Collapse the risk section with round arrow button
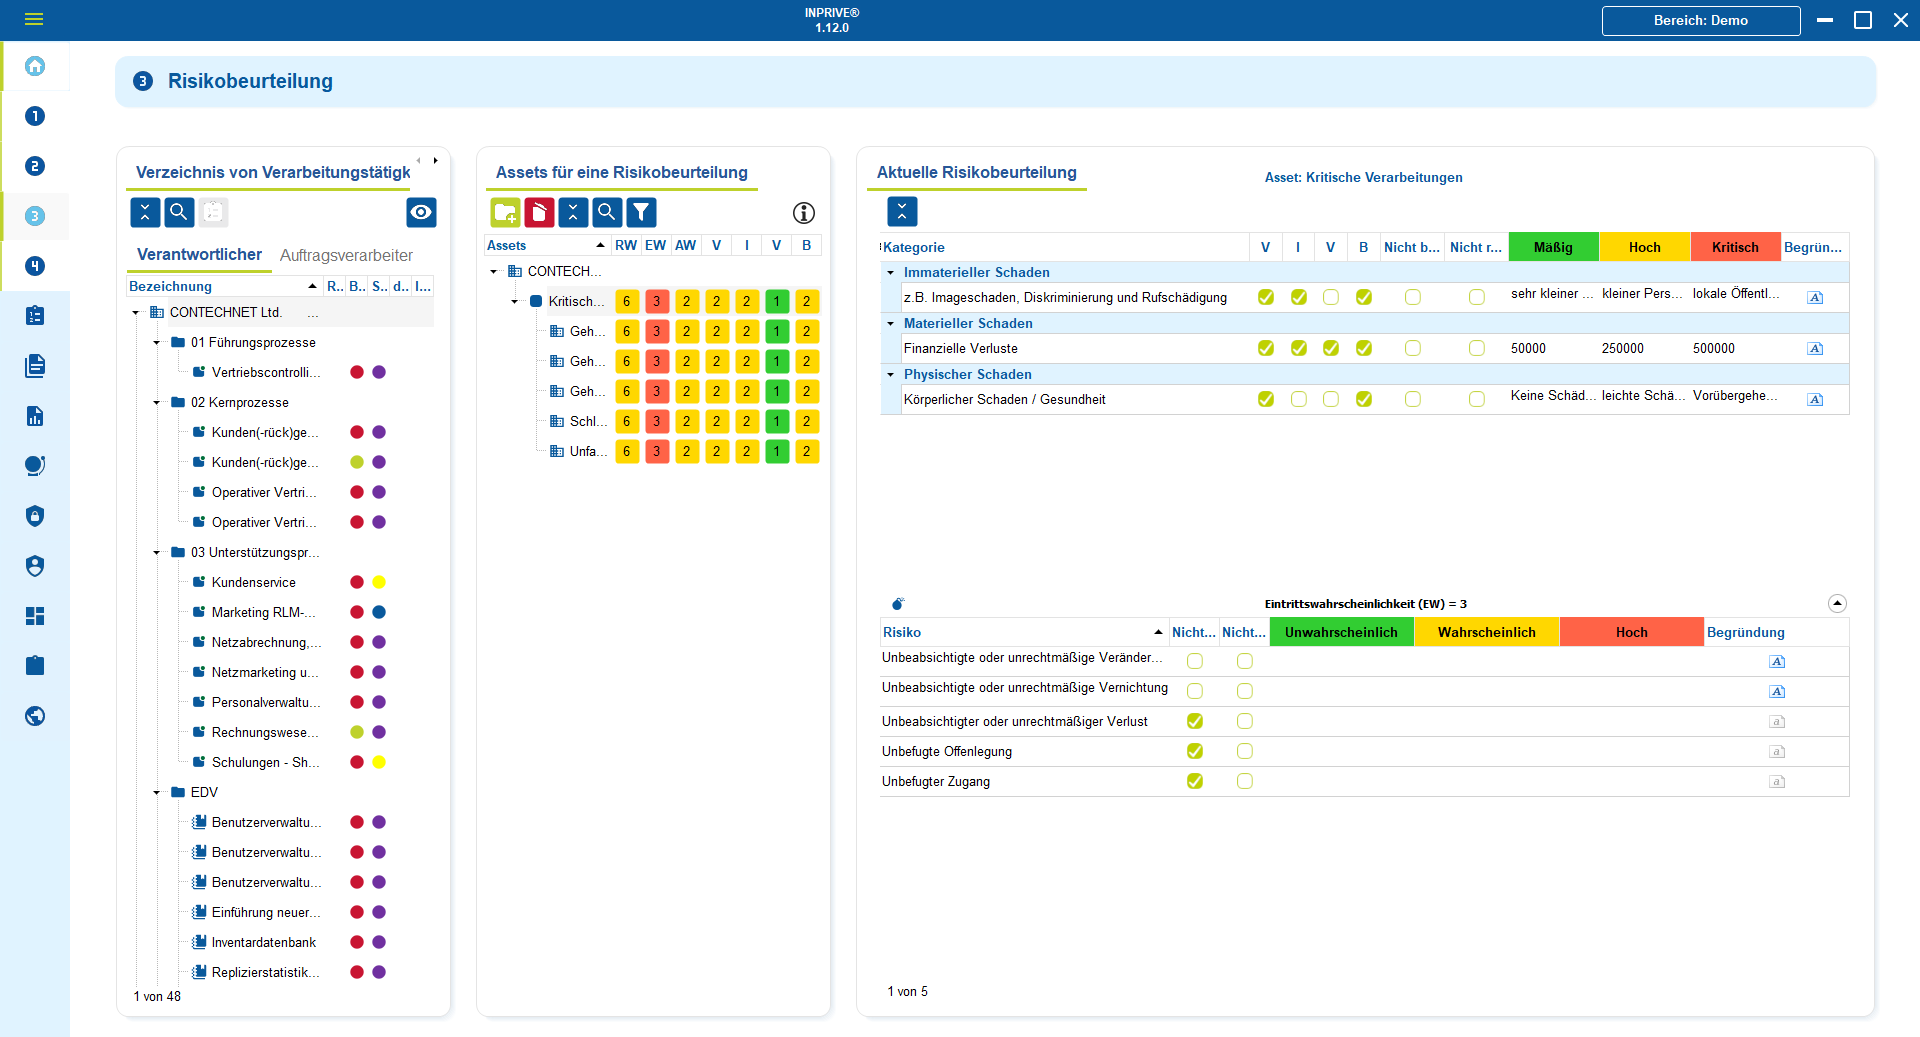This screenshot has height=1037, width=1920. click(x=1837, y=603)
